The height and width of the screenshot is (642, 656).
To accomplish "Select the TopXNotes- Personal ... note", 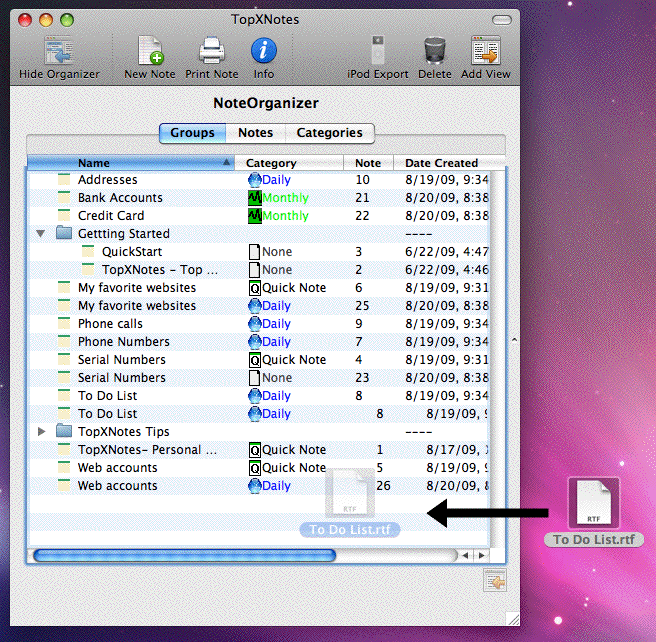I will point(259,450).
